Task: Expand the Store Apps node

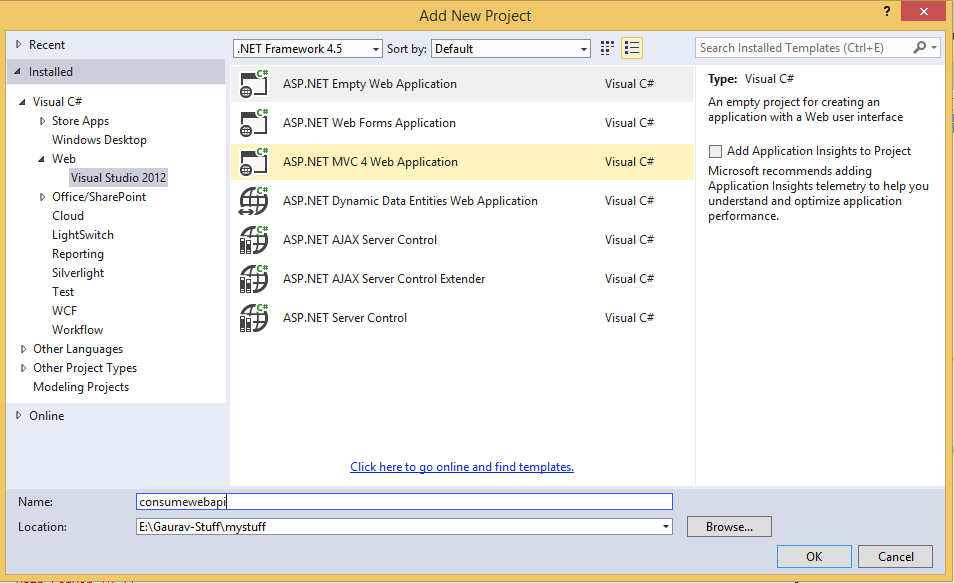Action: point(42,121)
